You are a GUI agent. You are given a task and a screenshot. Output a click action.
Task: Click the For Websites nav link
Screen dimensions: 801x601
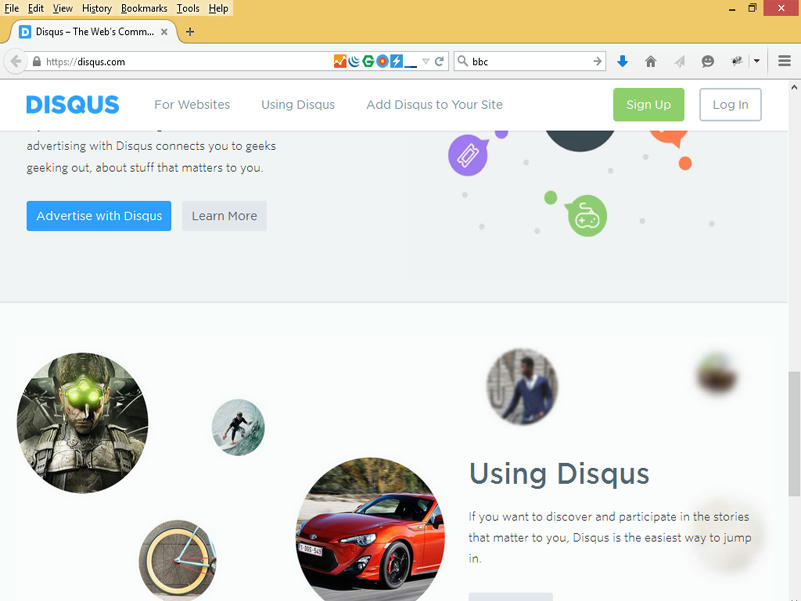pos(192,104)
